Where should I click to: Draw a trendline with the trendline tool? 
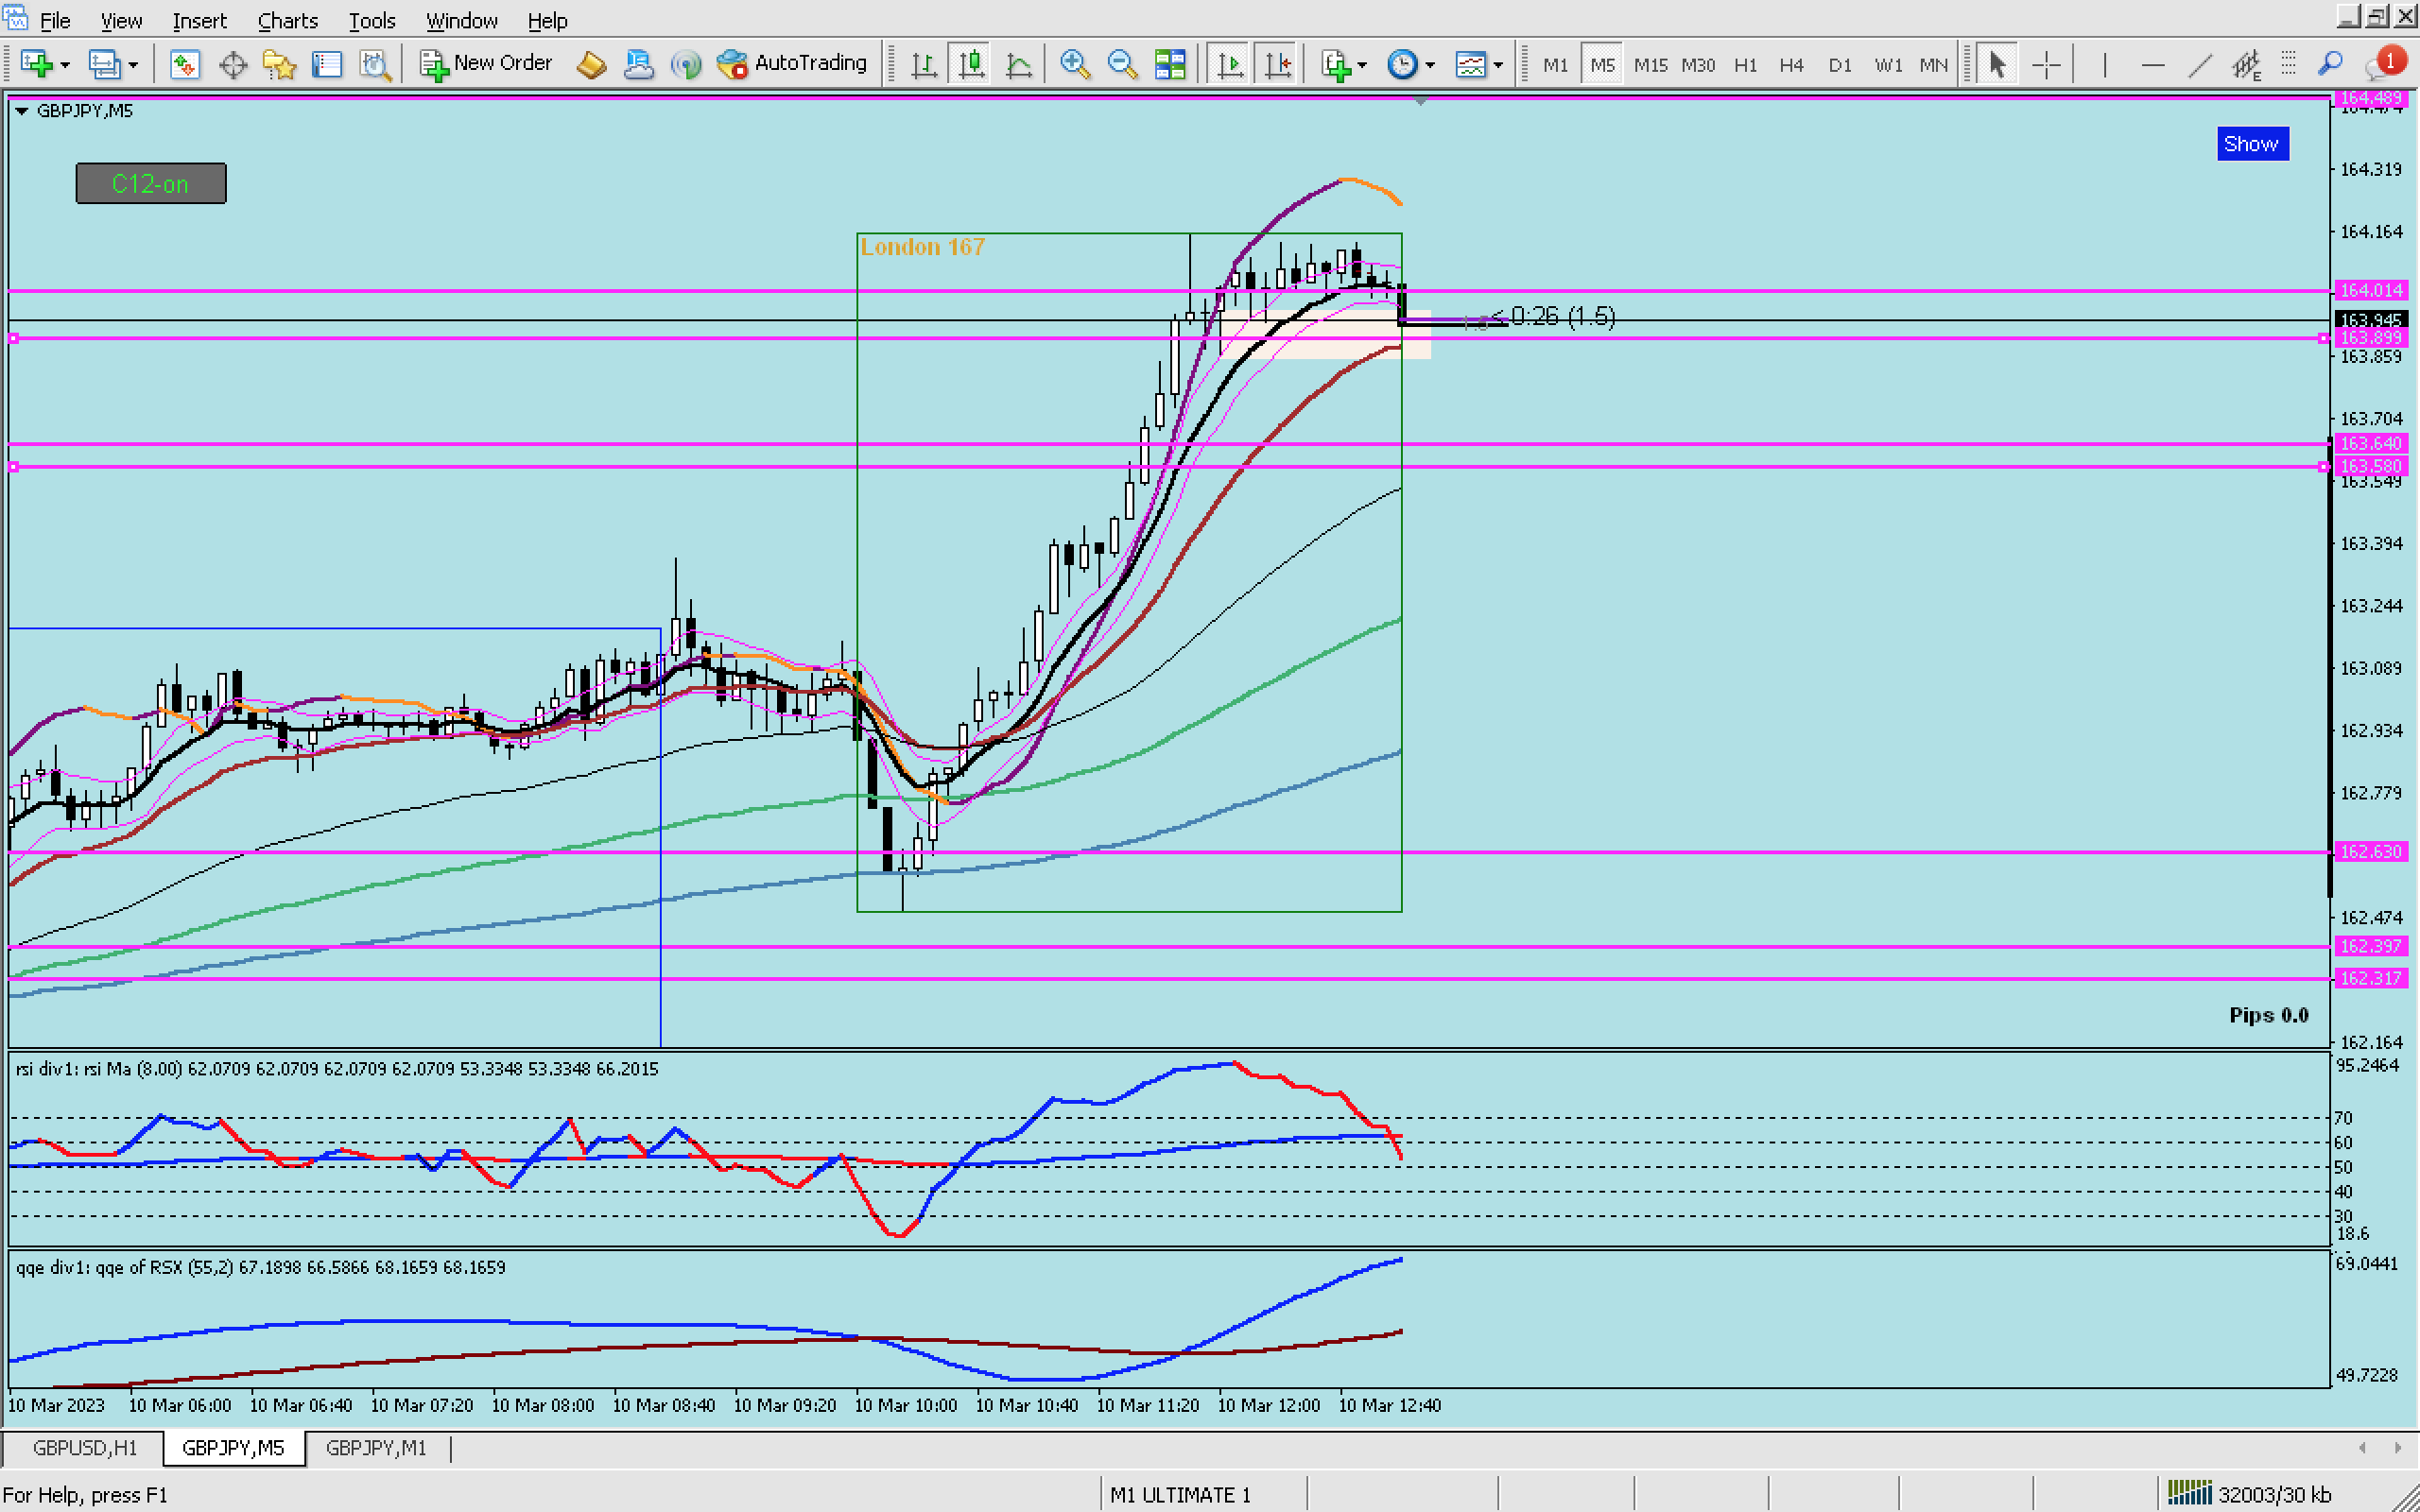pyautogui.click(x=2199, y=65)
